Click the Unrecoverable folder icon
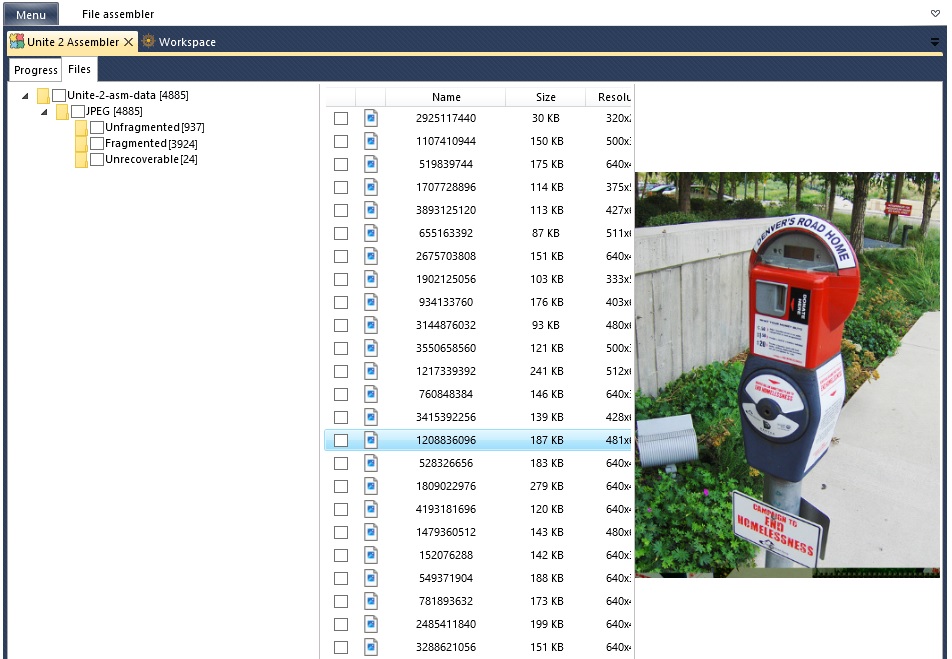The image size is (952, 659). (x=81, y=160)
